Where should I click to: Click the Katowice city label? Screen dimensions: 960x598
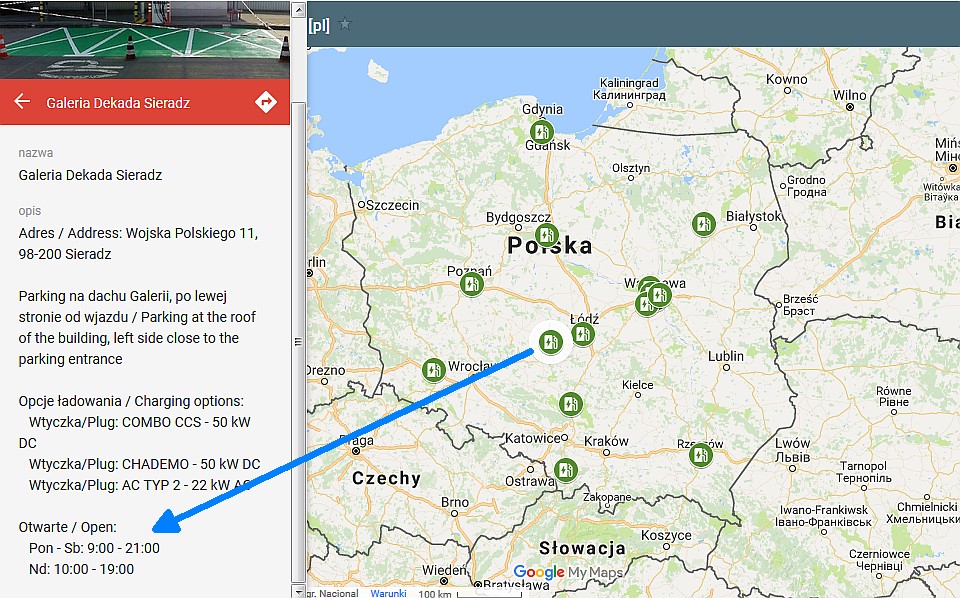click(x=532, y=438)
